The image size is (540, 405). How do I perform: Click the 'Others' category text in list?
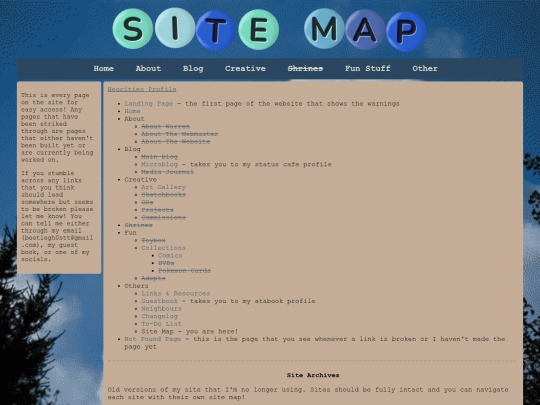point(136,286)
